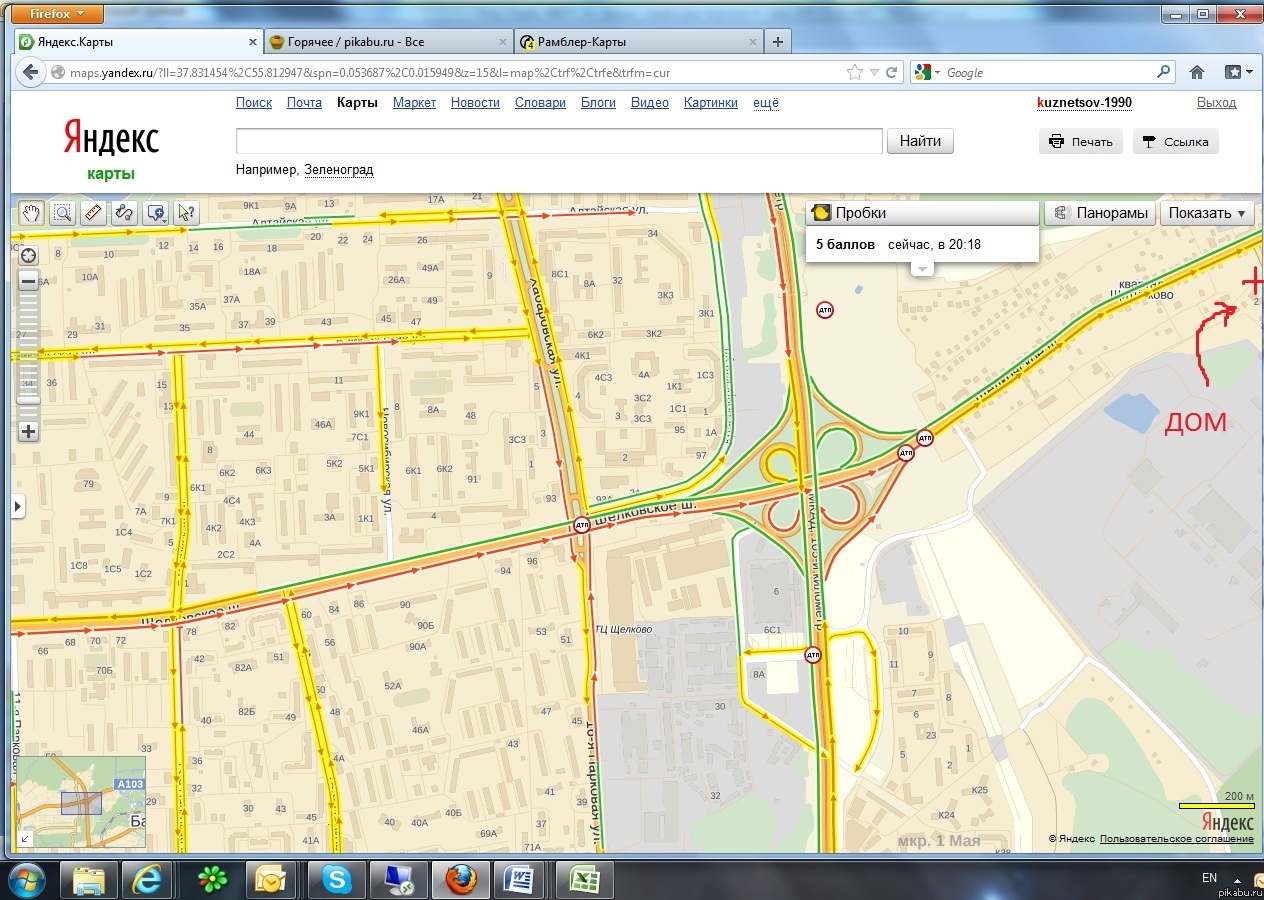
Task: Click the browser back arrow button
Action: (x=30, y=72)
